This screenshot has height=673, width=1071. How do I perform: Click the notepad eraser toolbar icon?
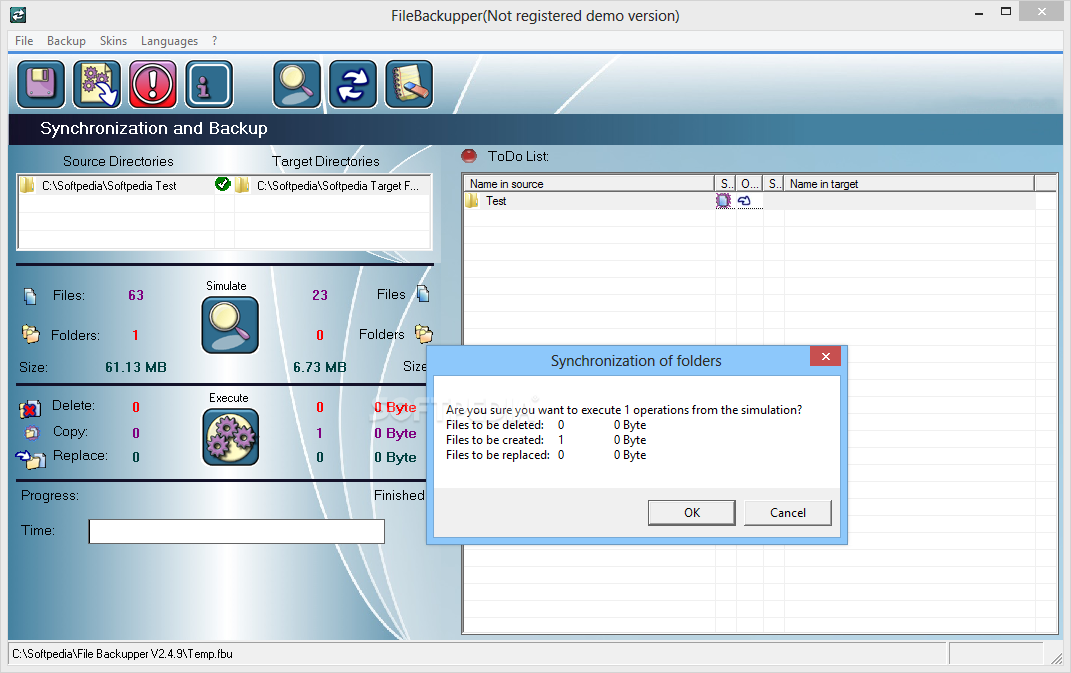[409, 84]
